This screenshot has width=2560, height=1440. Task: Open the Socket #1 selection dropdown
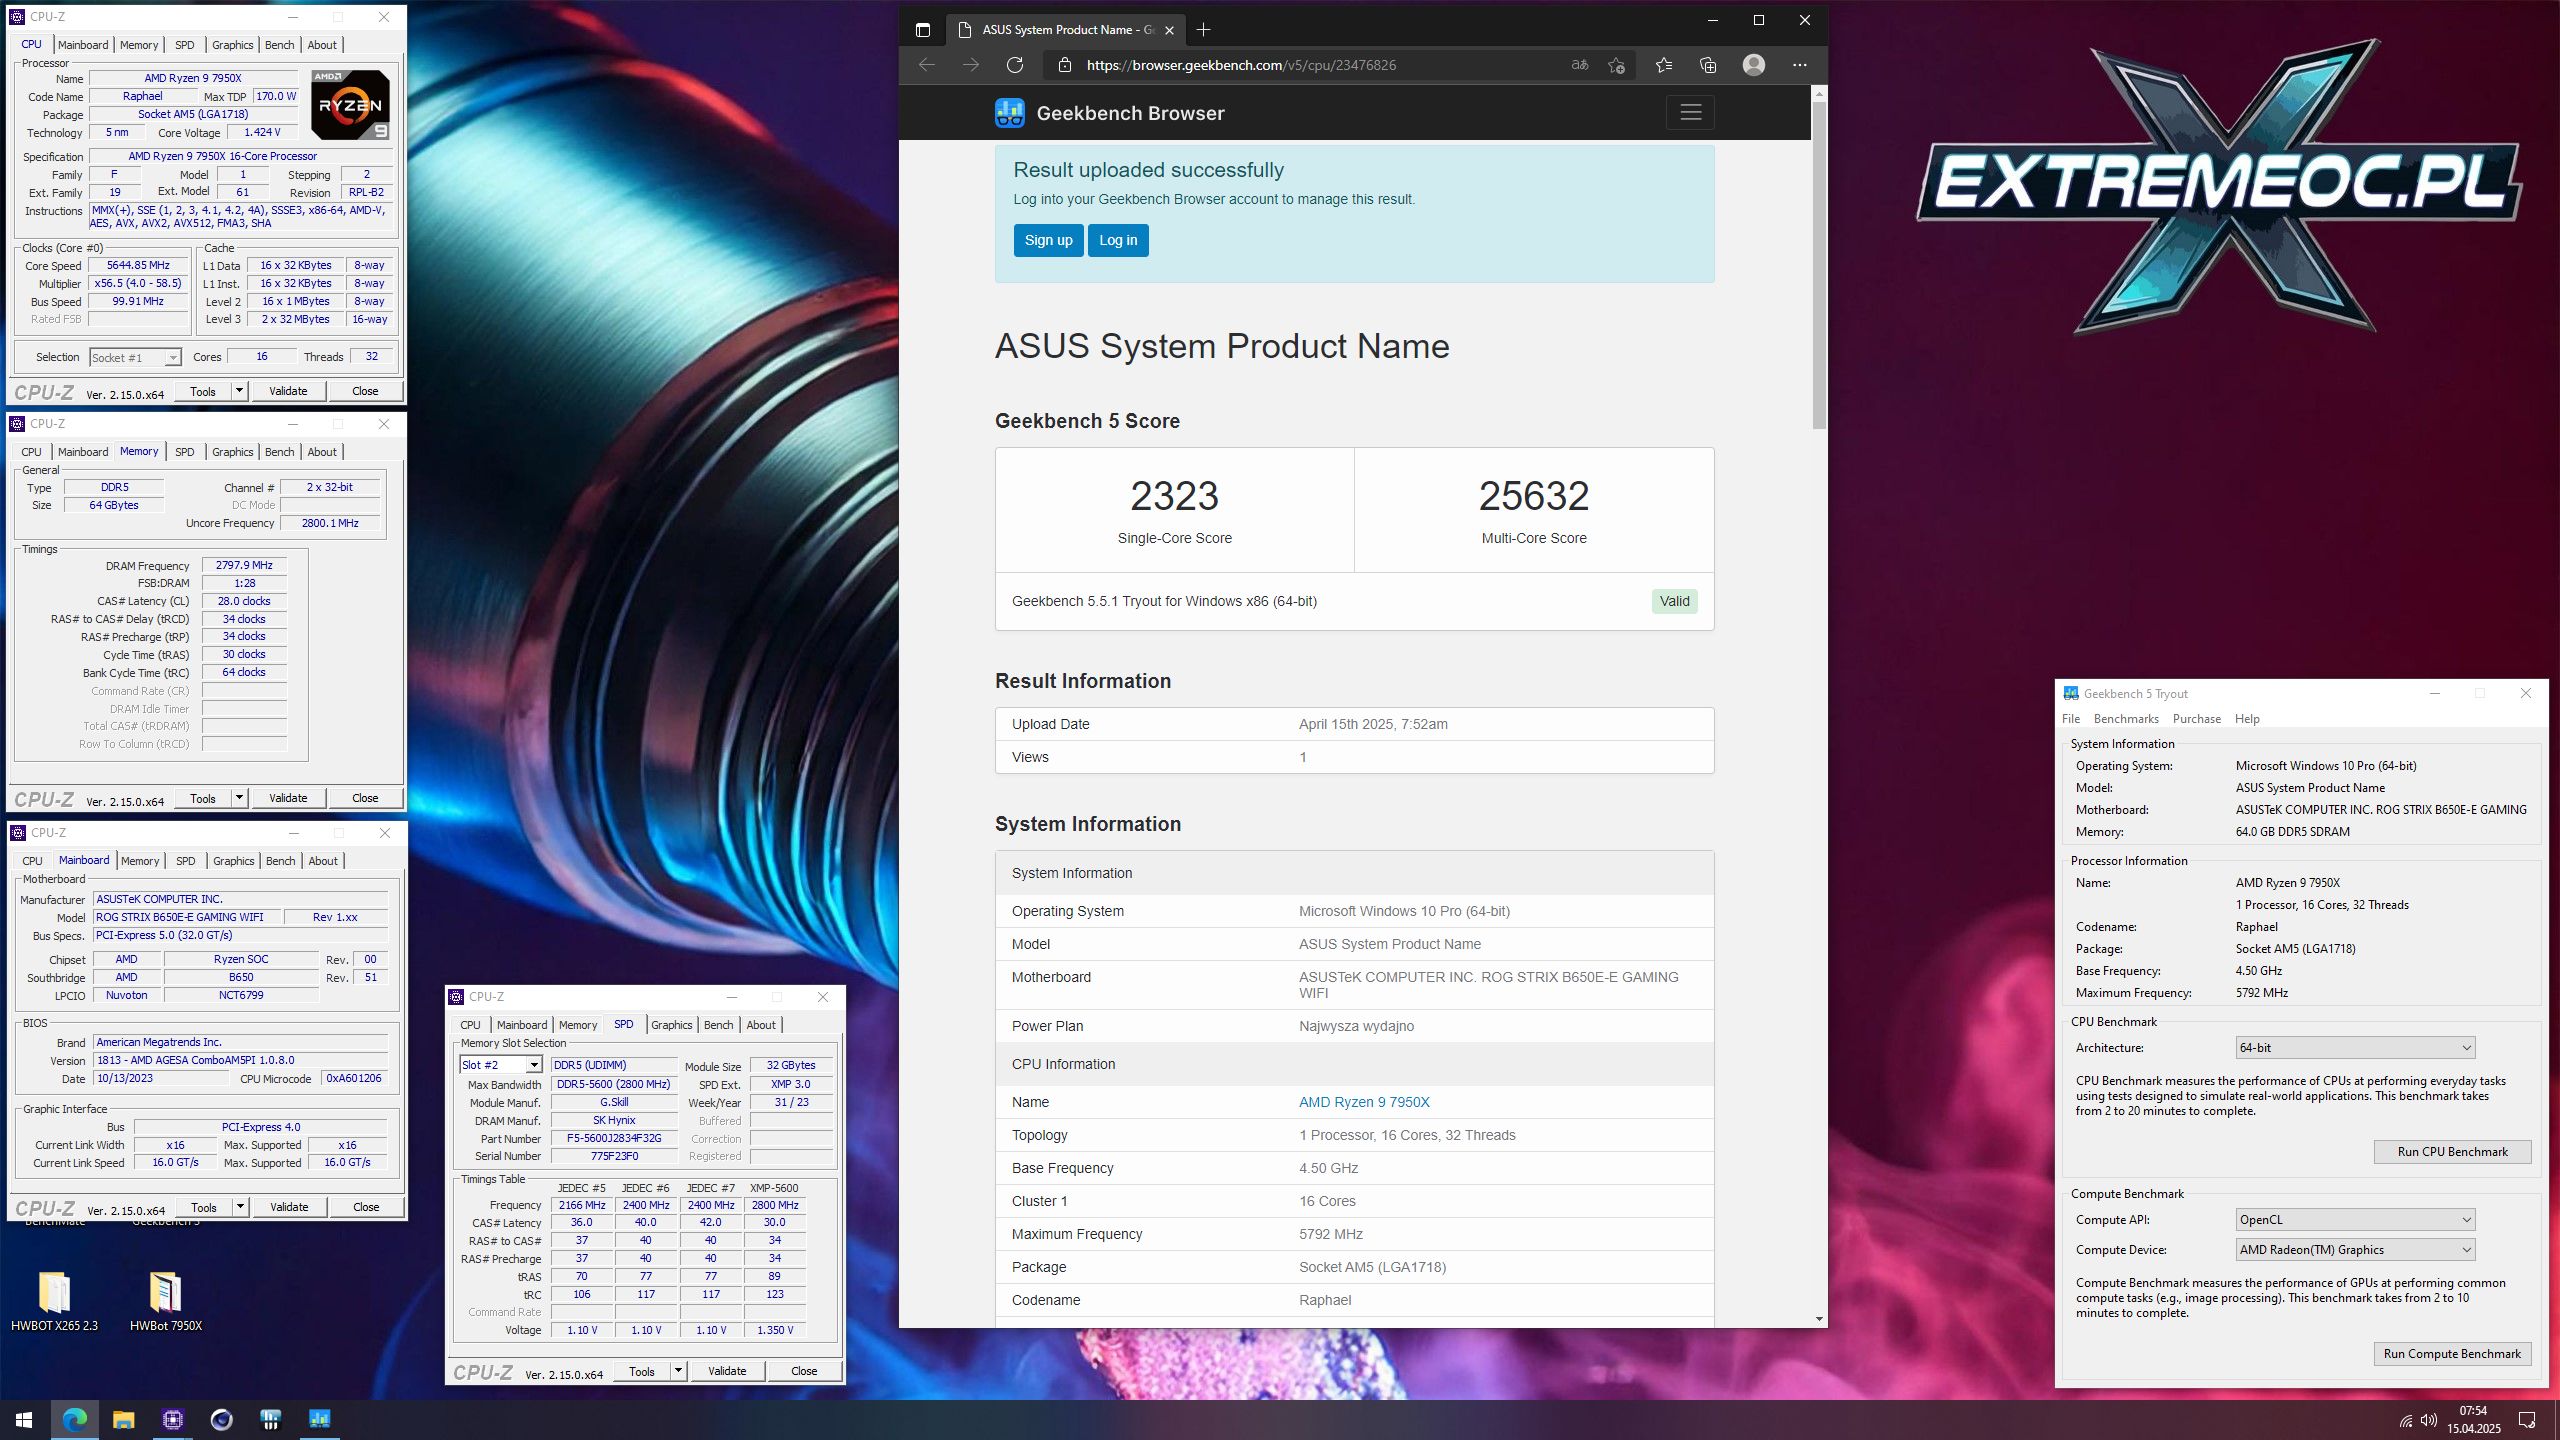click(135, 357)
